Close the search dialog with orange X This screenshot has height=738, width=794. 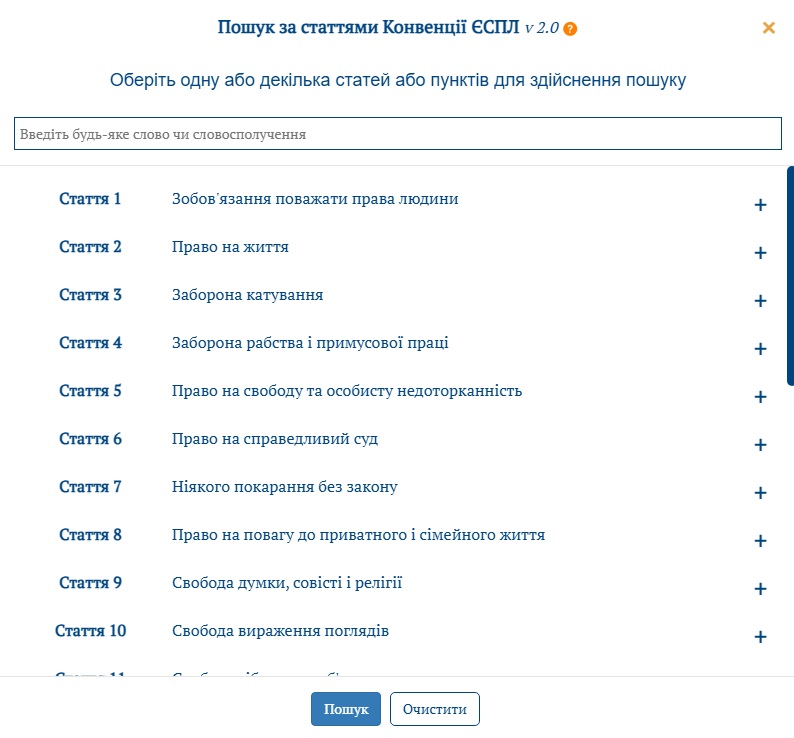(x=769, y=28)
